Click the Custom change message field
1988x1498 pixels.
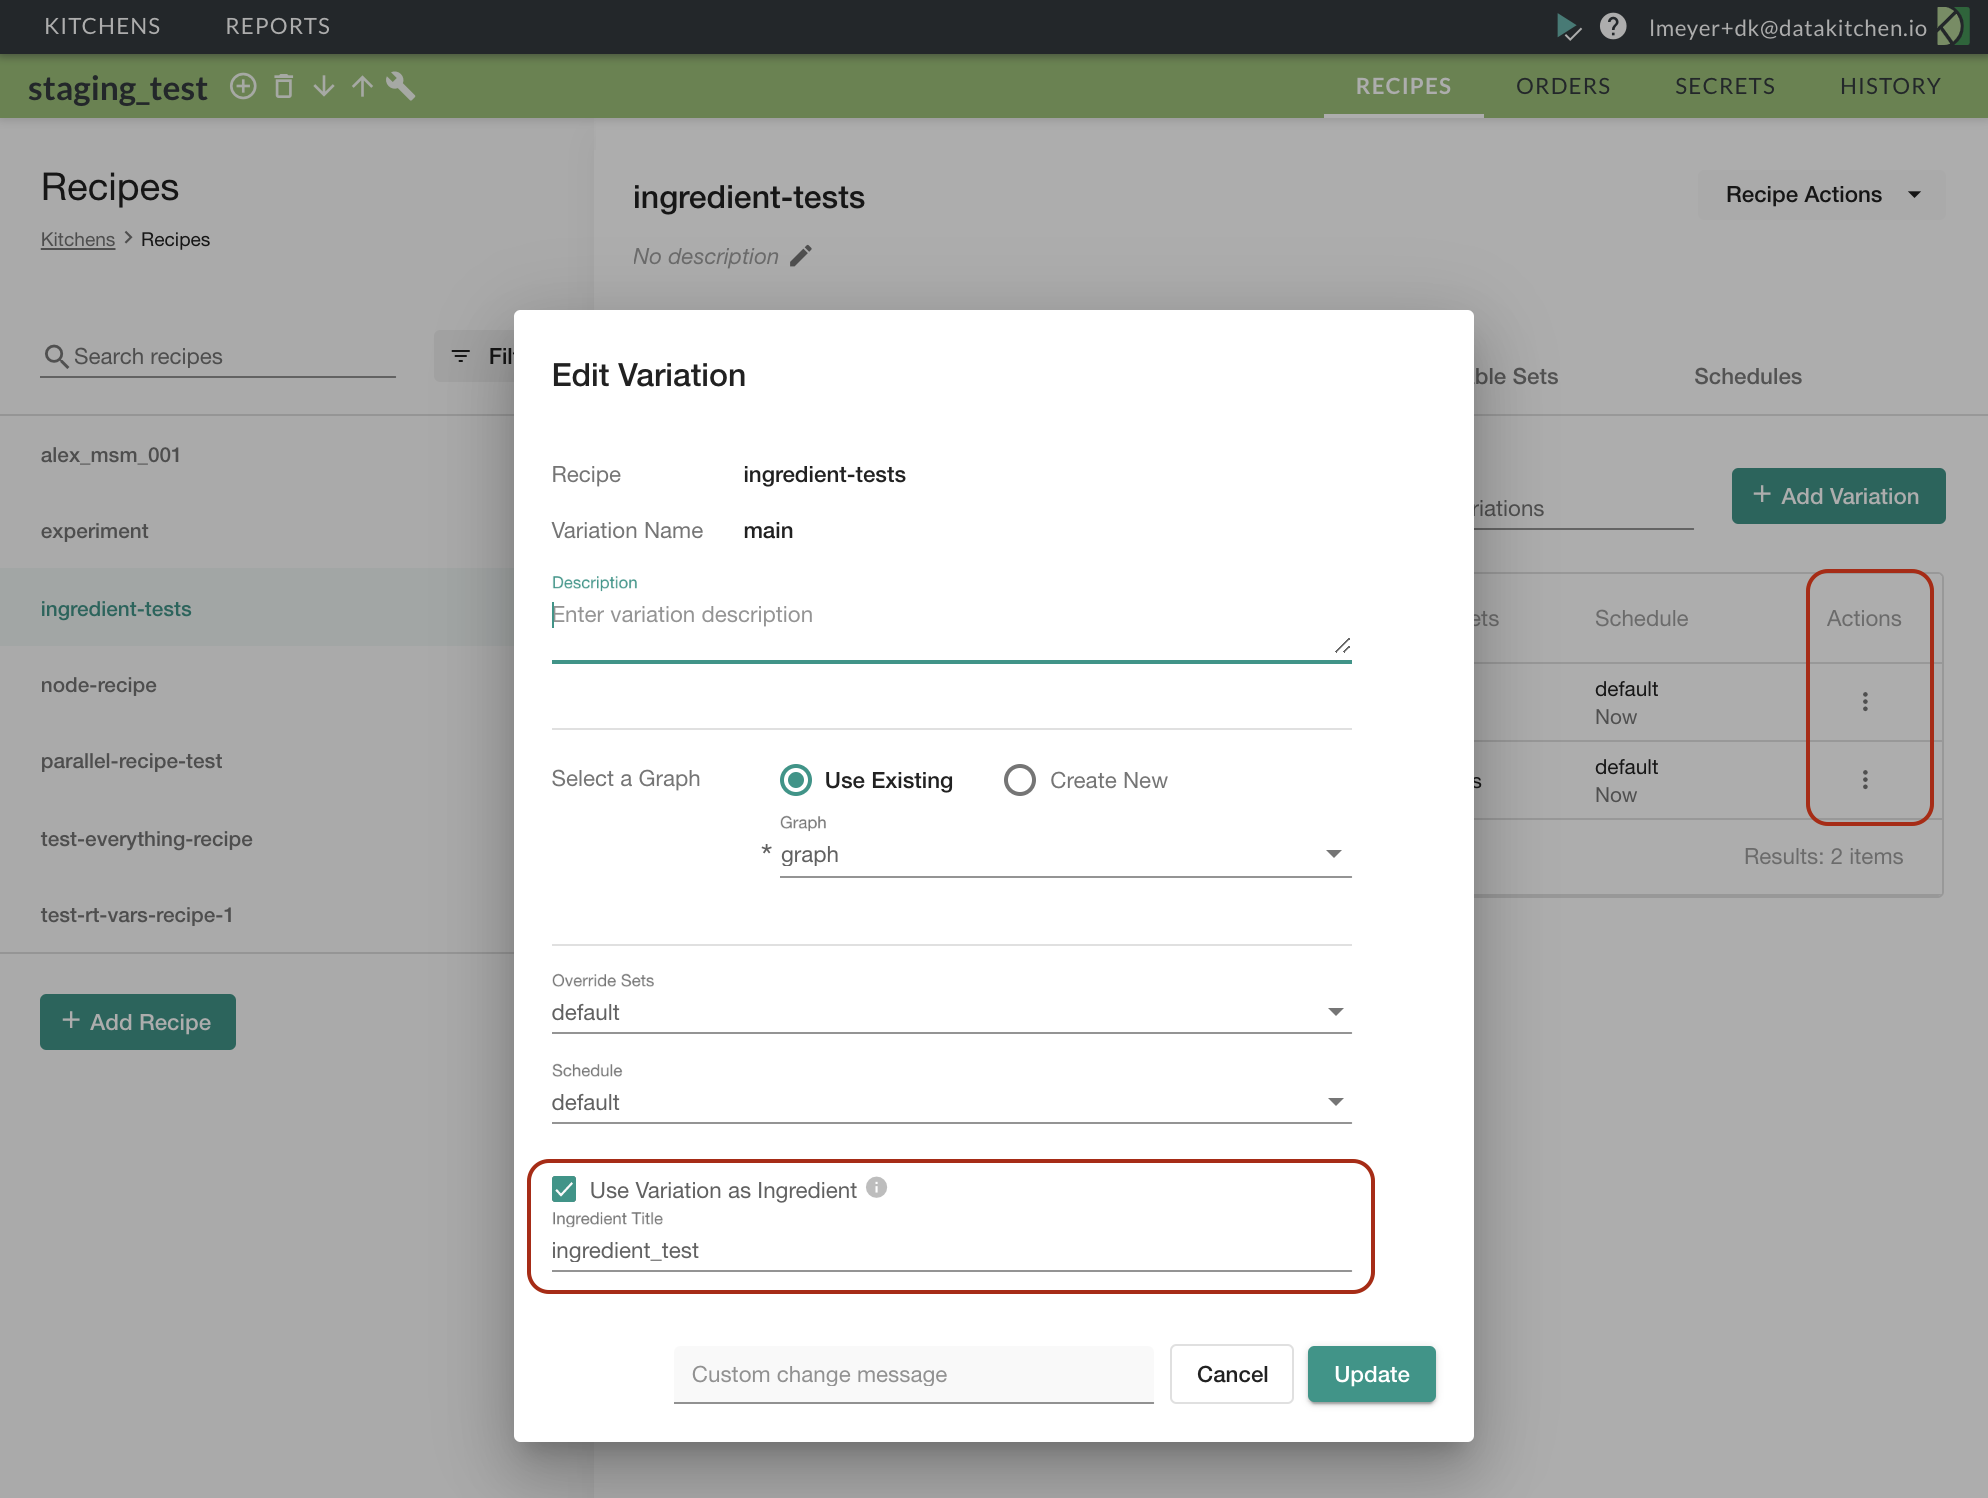coord(913,1374)
